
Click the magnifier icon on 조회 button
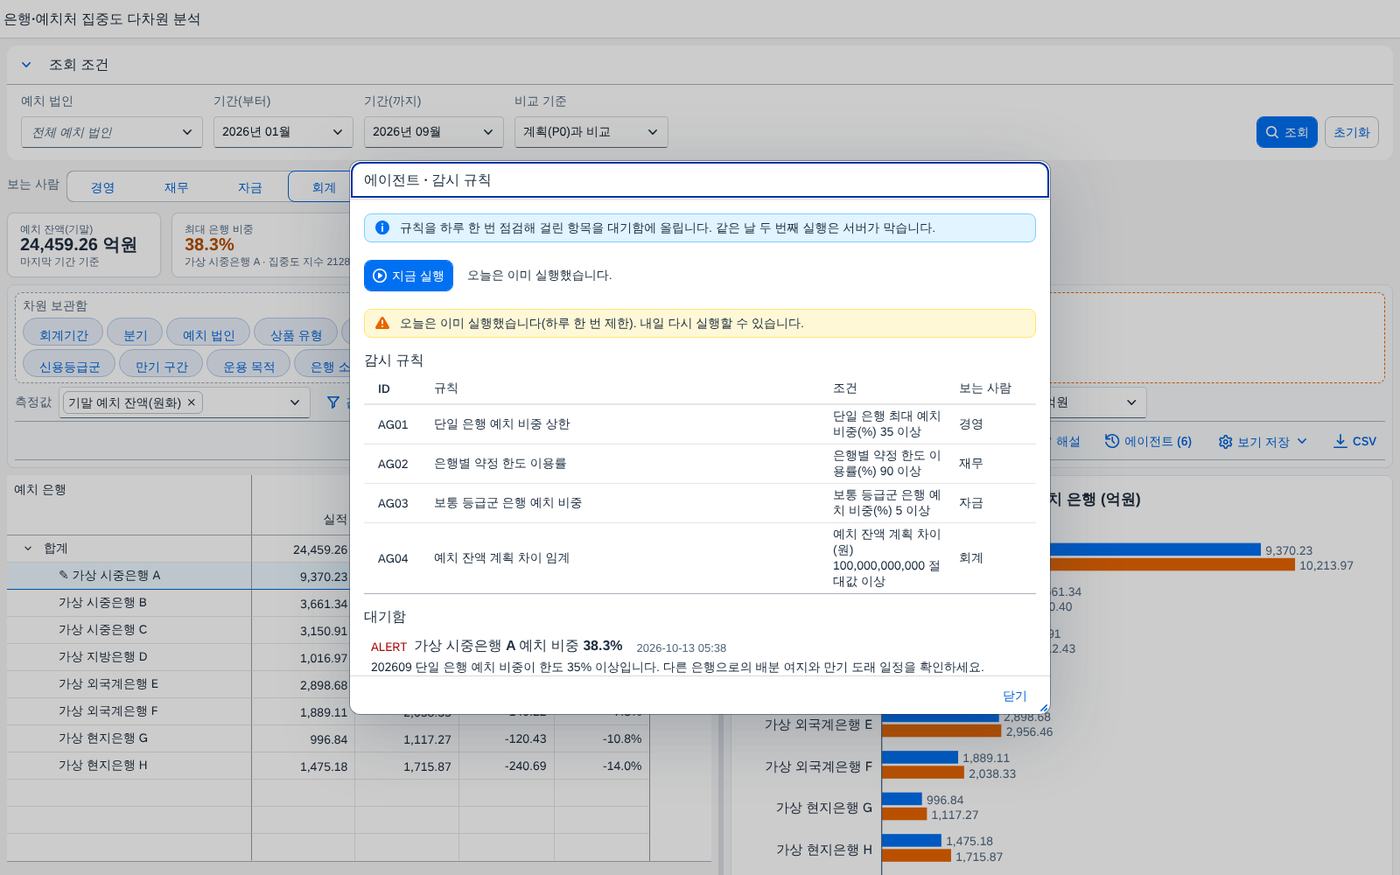coord(1272,132)
